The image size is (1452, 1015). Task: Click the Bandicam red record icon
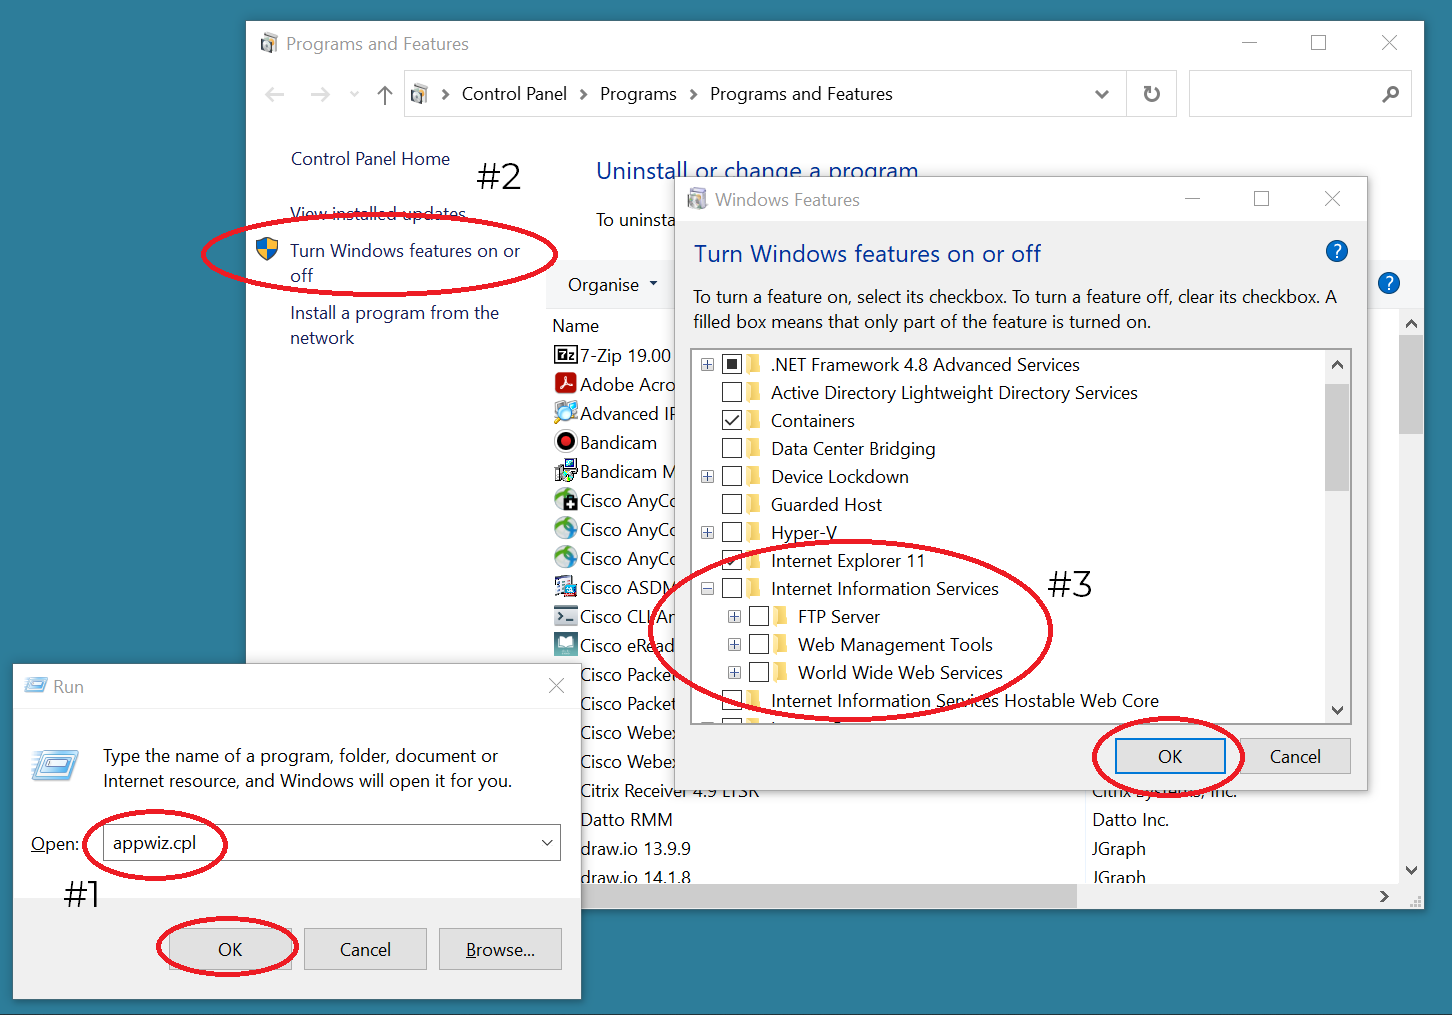[565, 441]
